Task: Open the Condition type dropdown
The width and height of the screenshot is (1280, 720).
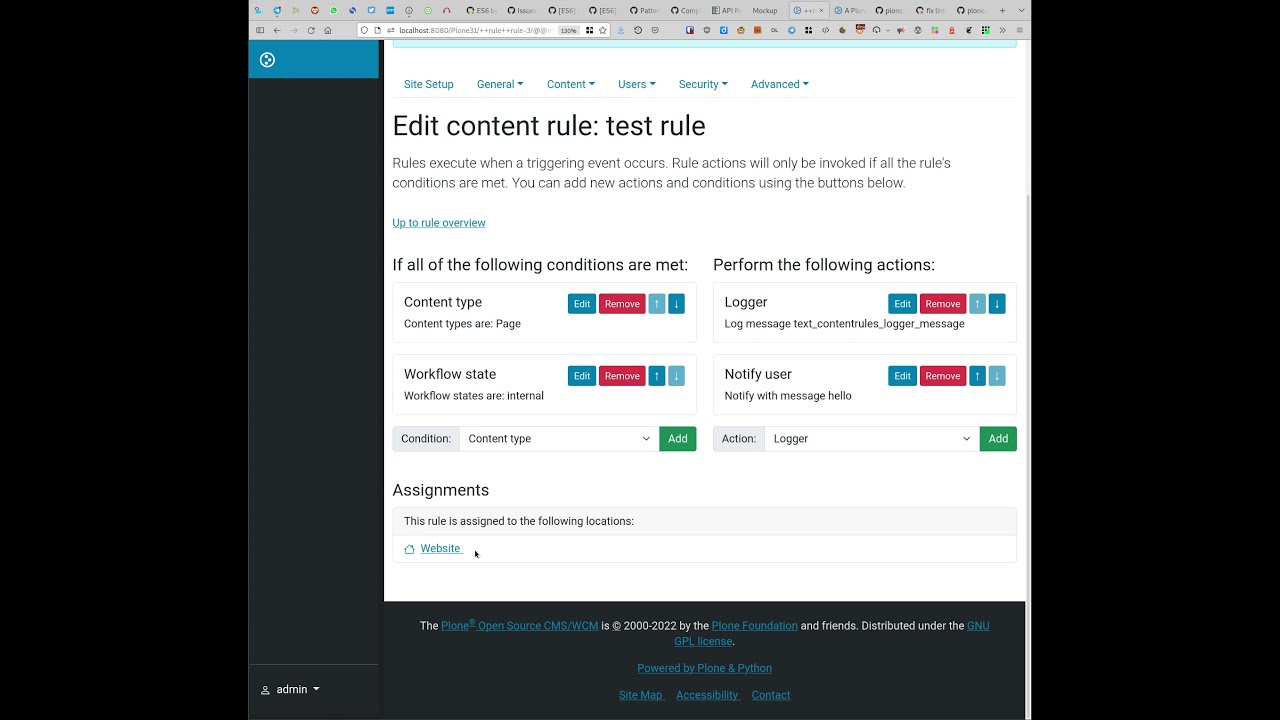Action: click(558, 439)
